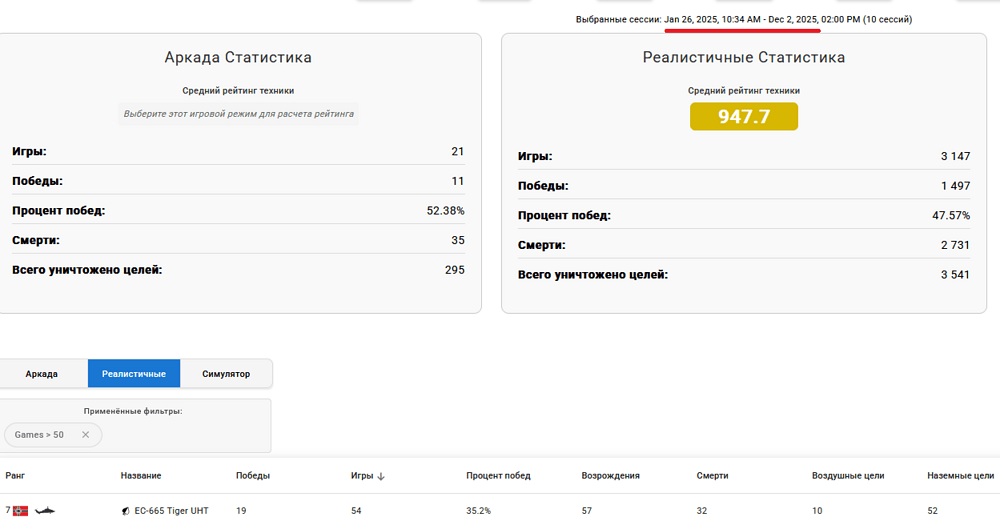Select the Реалистичные tab
The height and width of the screenshot is (529, 1000).
133,374
